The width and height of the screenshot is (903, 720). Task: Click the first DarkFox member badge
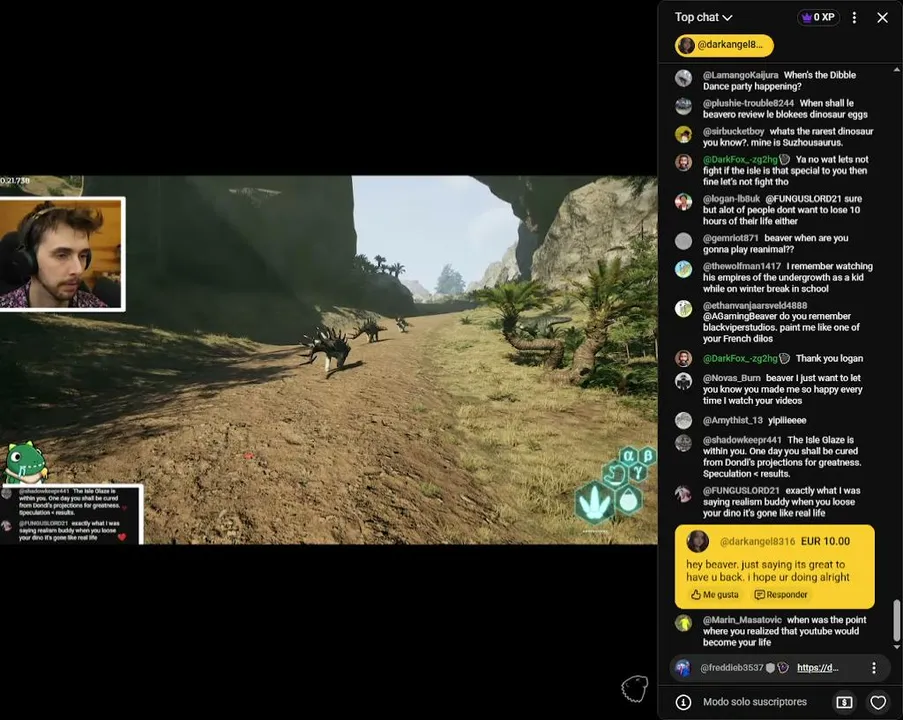[x=784, y=160]
